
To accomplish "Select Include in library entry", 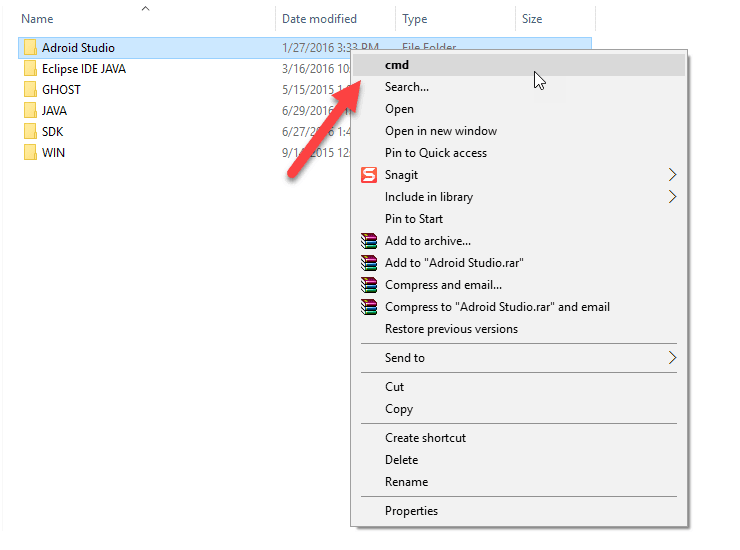I will pos(519,196).
